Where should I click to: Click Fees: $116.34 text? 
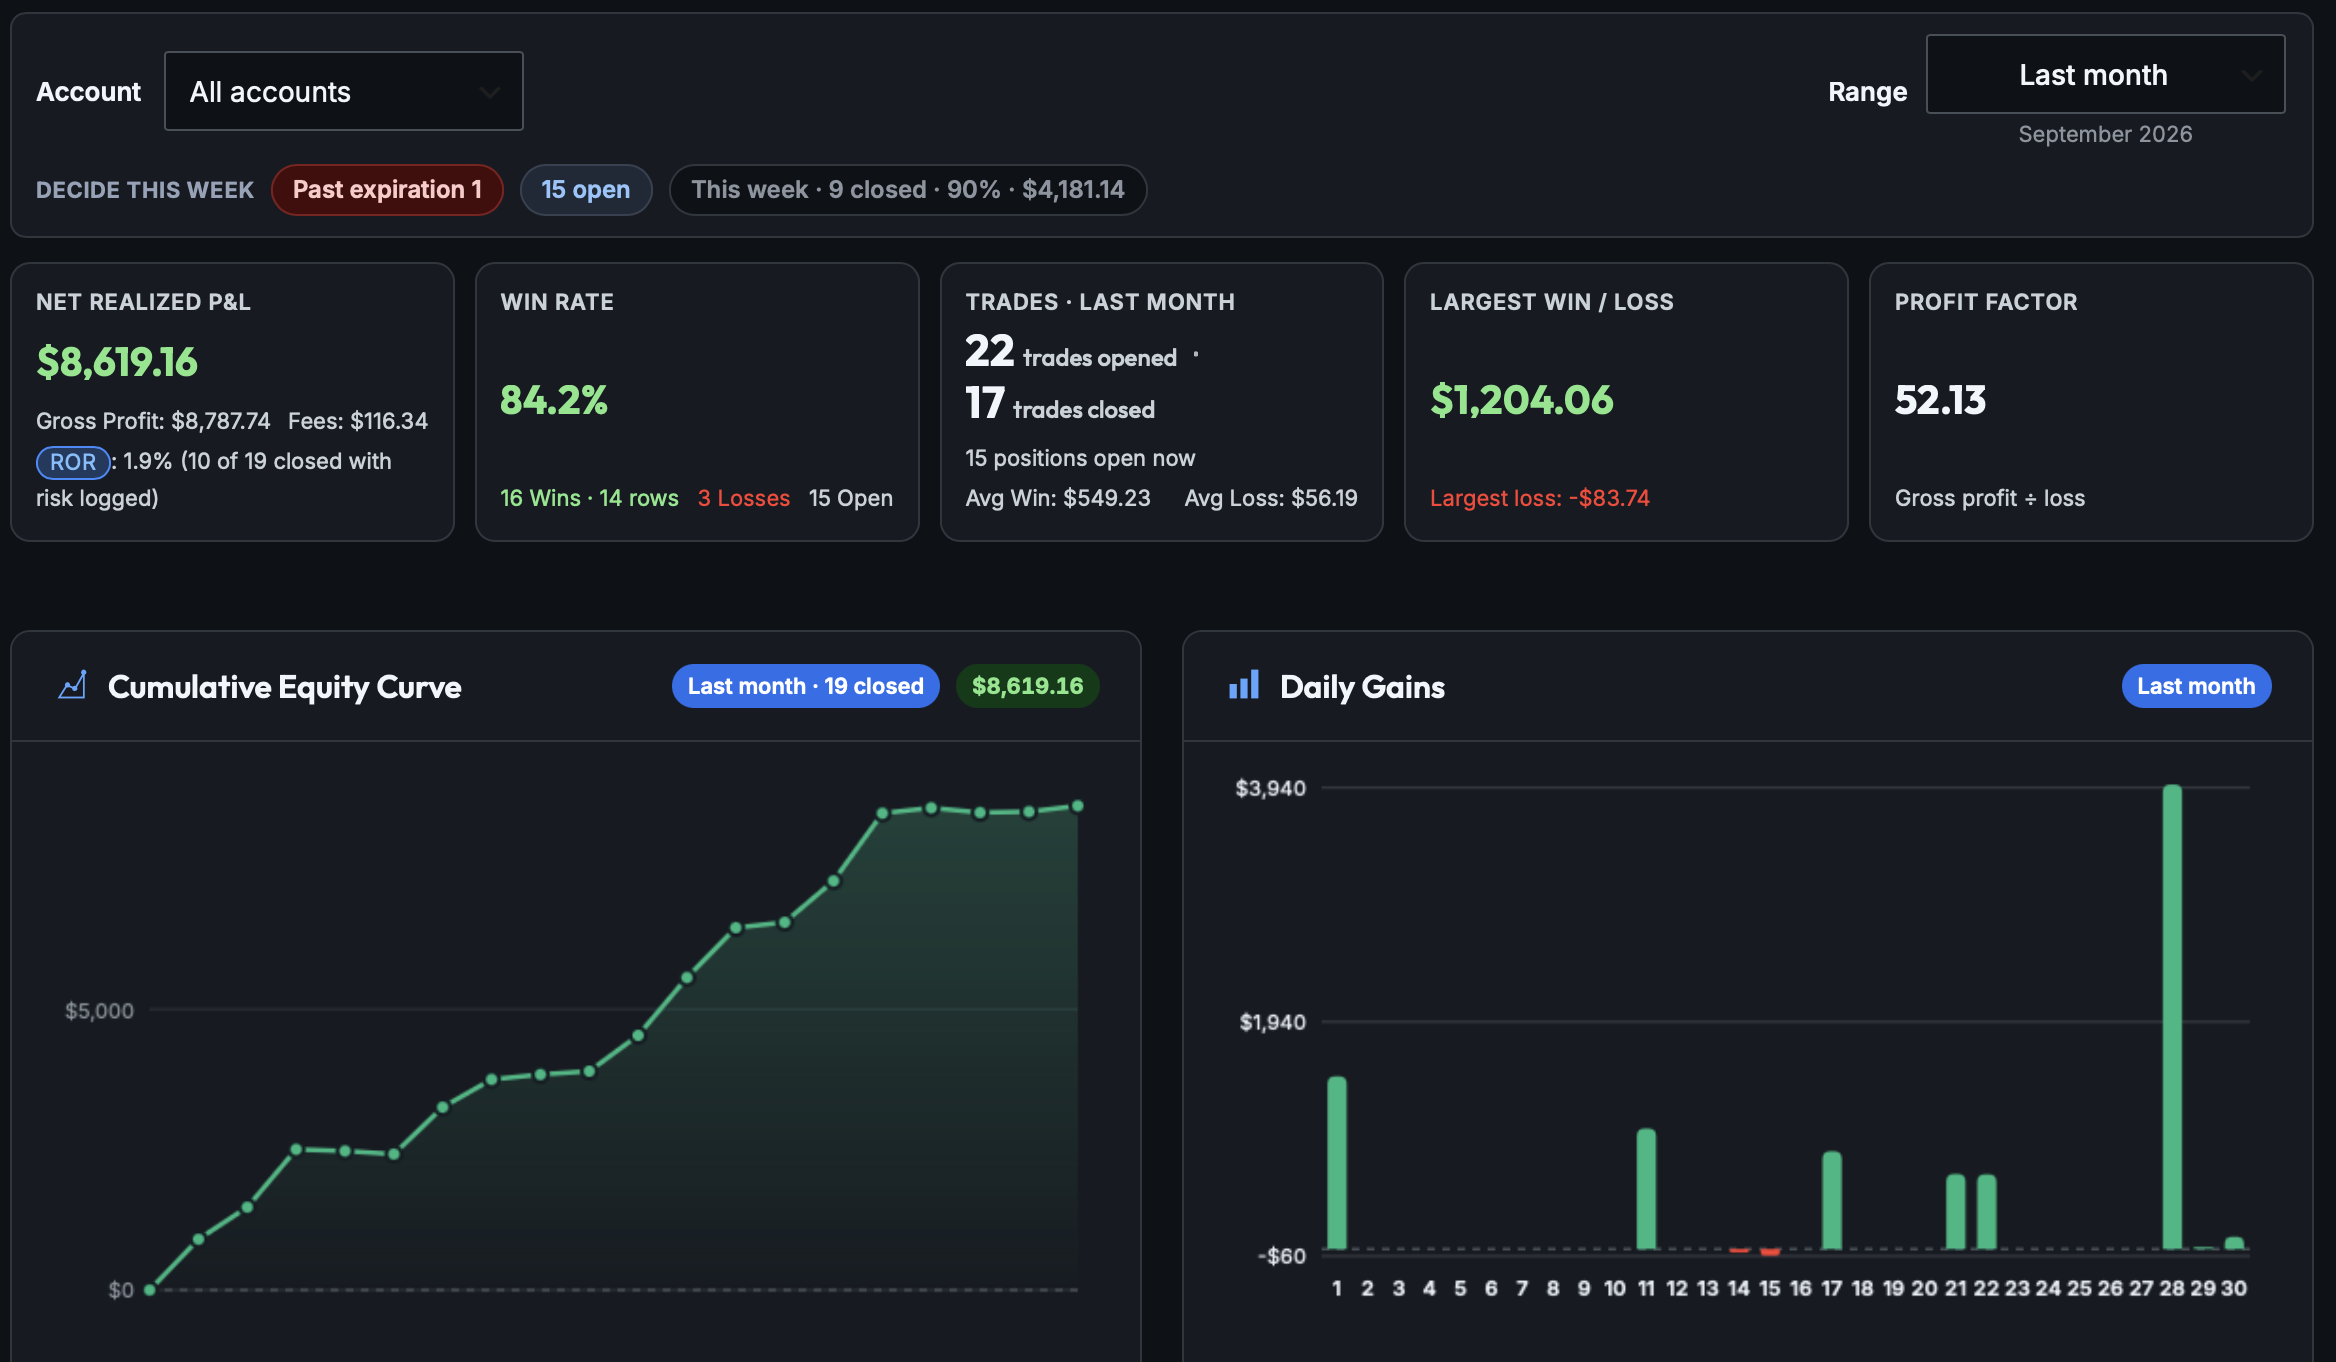358,421
